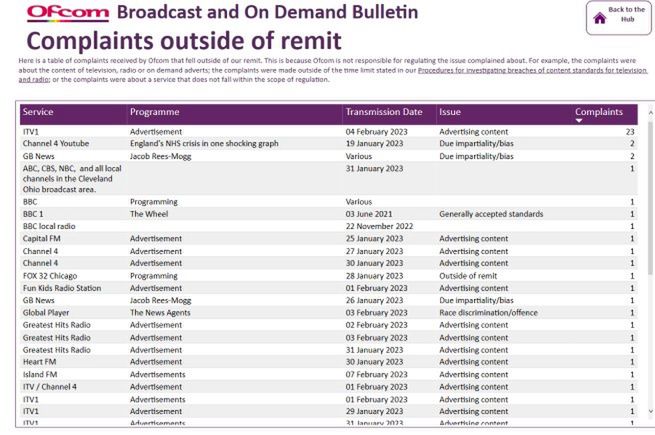Click the '07 February 2023' date cell
This screenshot has height=435, width=655.
coord(376,374)
